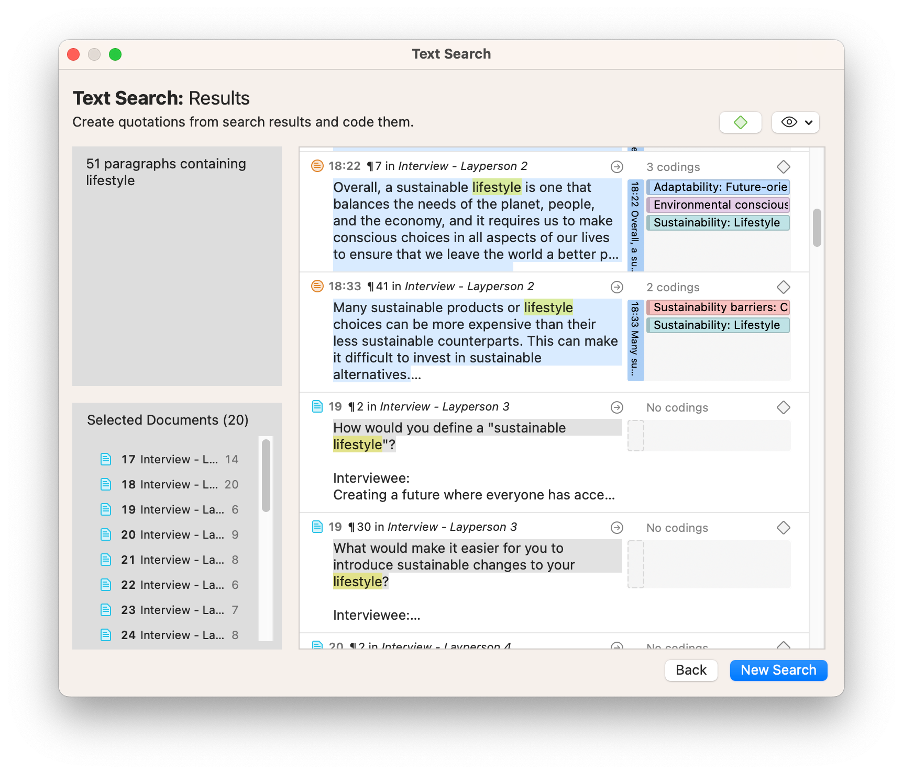This screenshot has height=774, width=904.
Task: Click quotation icon of 18:22 result
Action: click(x=317, y=166)
